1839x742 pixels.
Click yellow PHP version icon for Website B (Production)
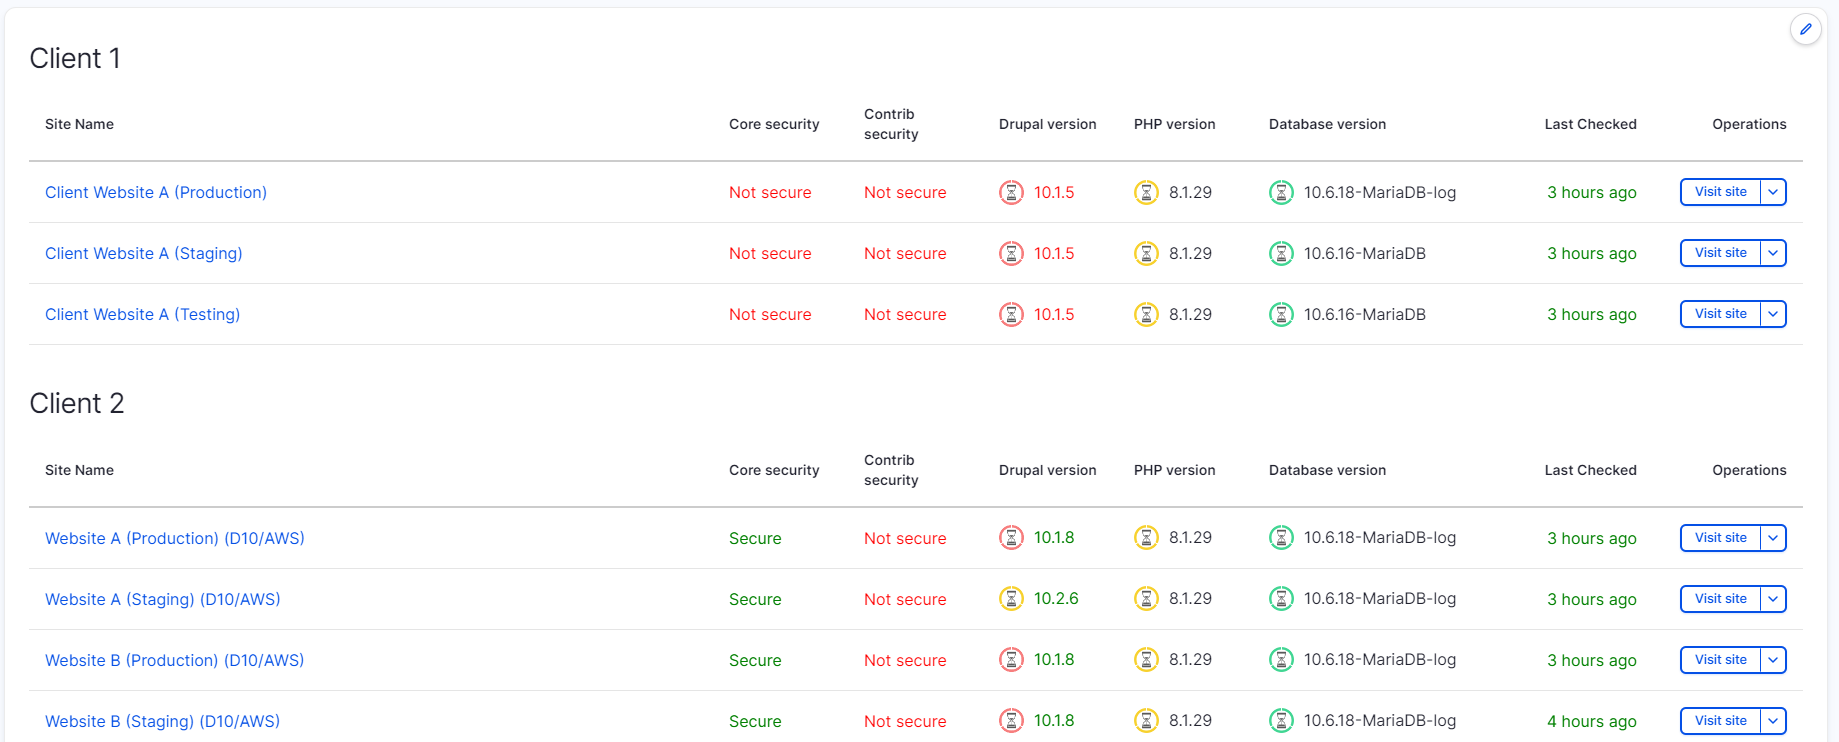pyautogui.click(x=1146, y=660)
